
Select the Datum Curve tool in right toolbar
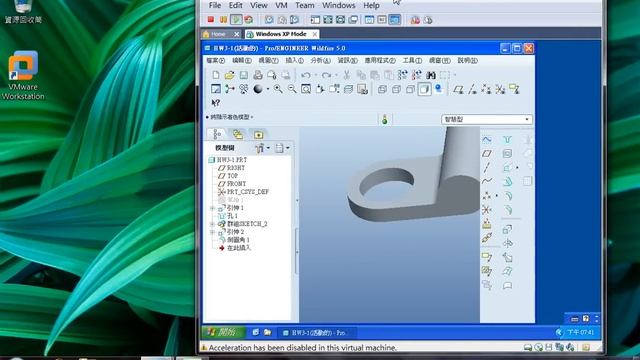tap(487, 181)
